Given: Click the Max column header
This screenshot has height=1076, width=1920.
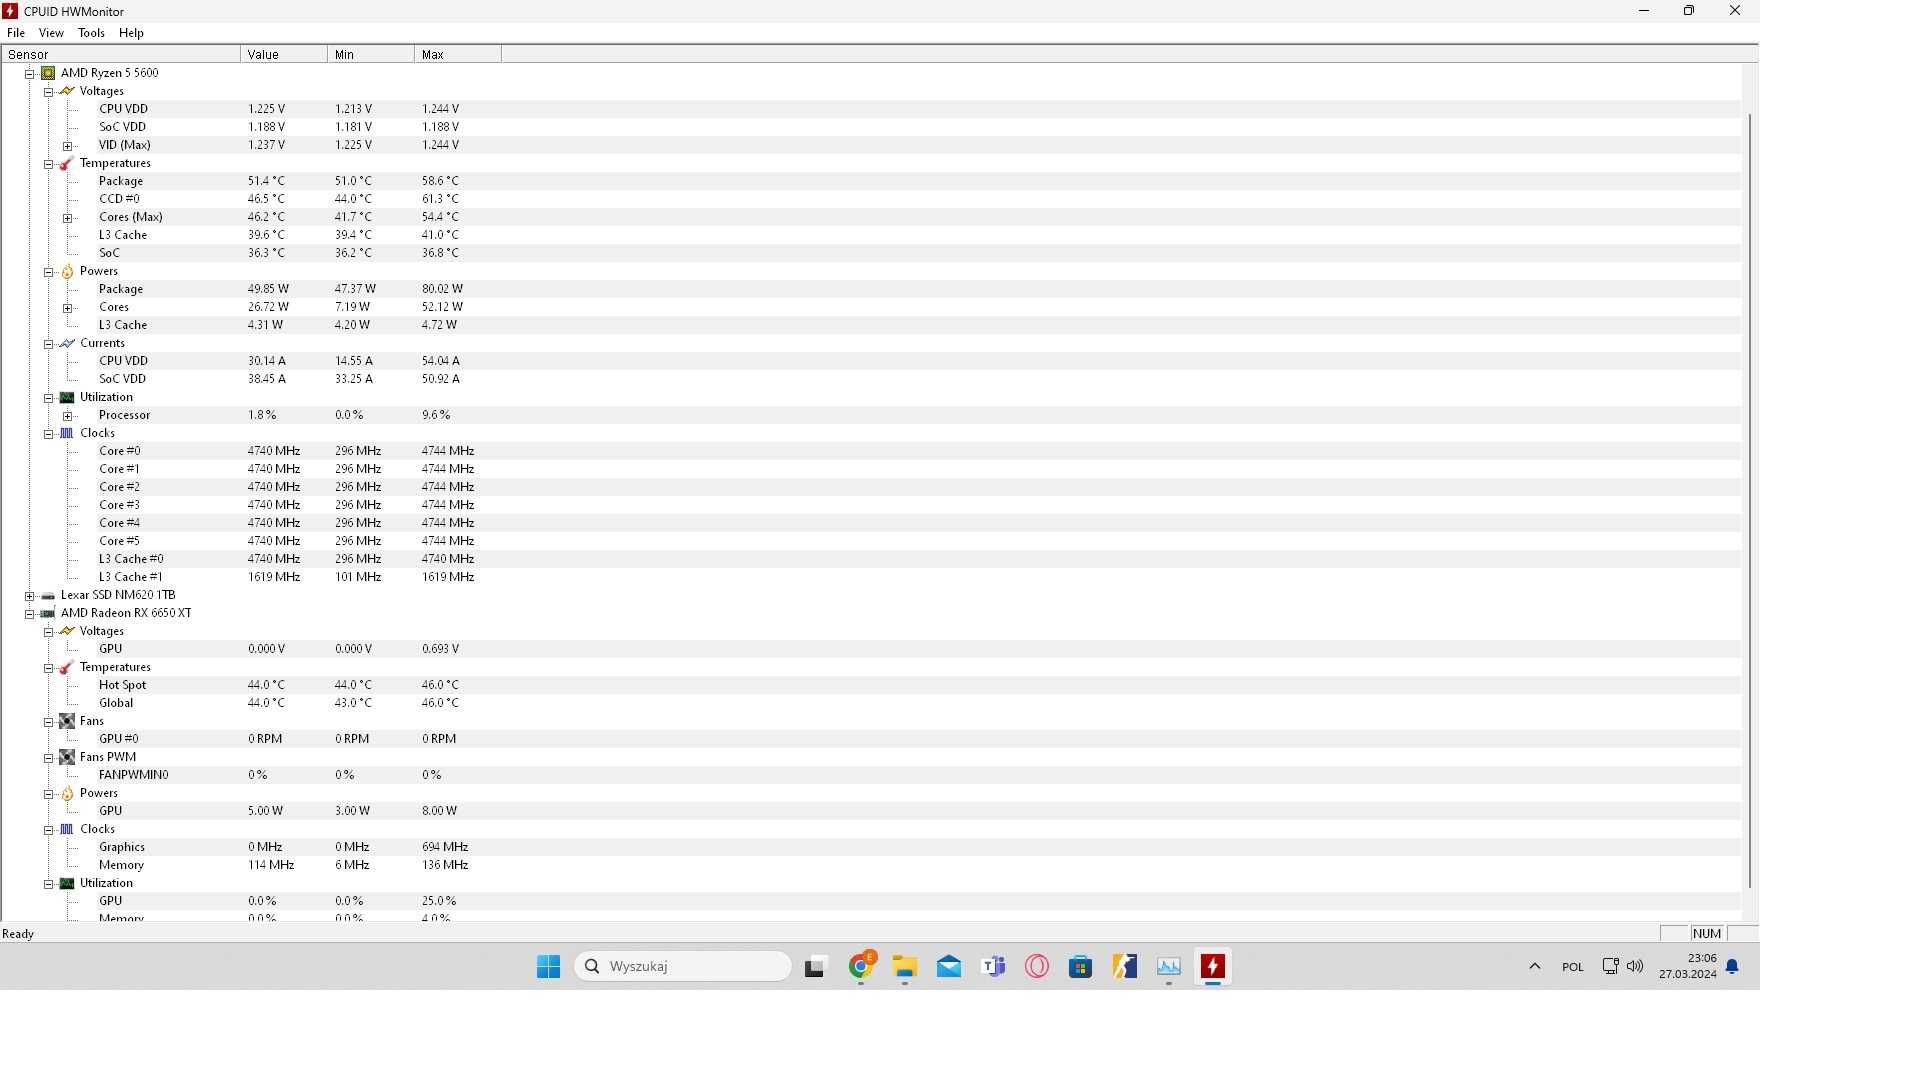Looking at the screenshot, I should pos(458,55).
